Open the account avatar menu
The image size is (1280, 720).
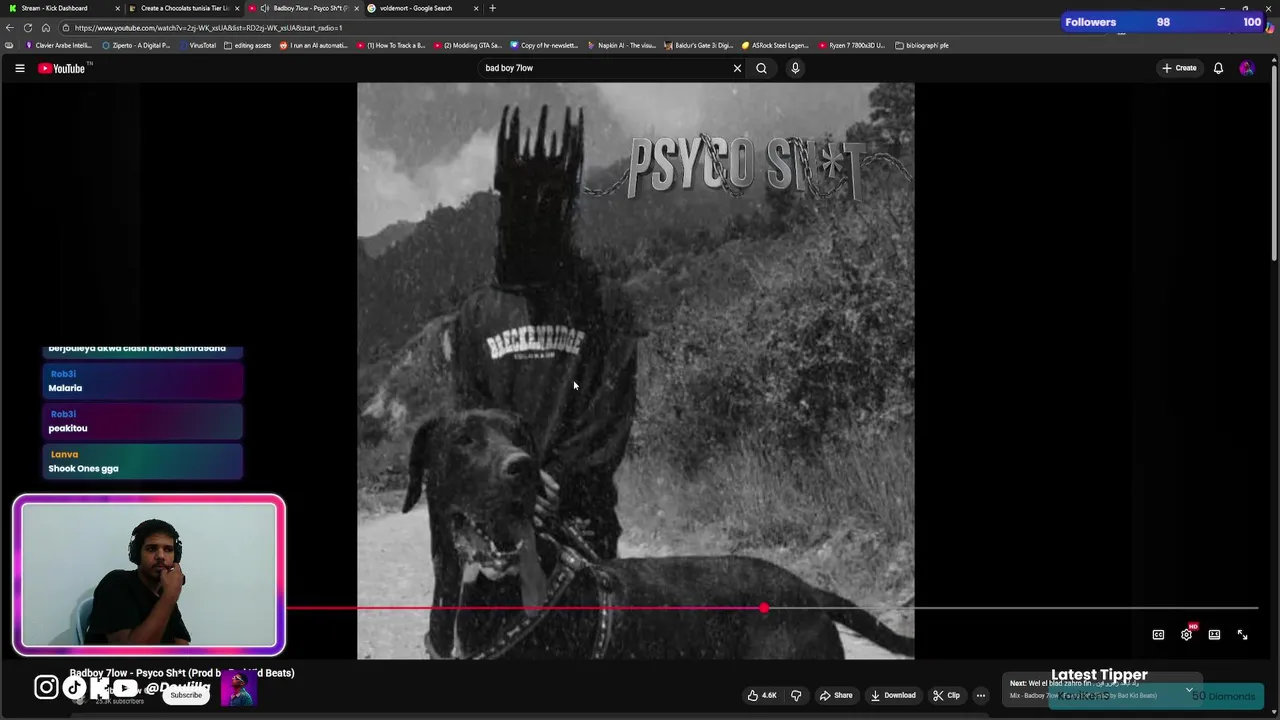(x=1246, y=68)
